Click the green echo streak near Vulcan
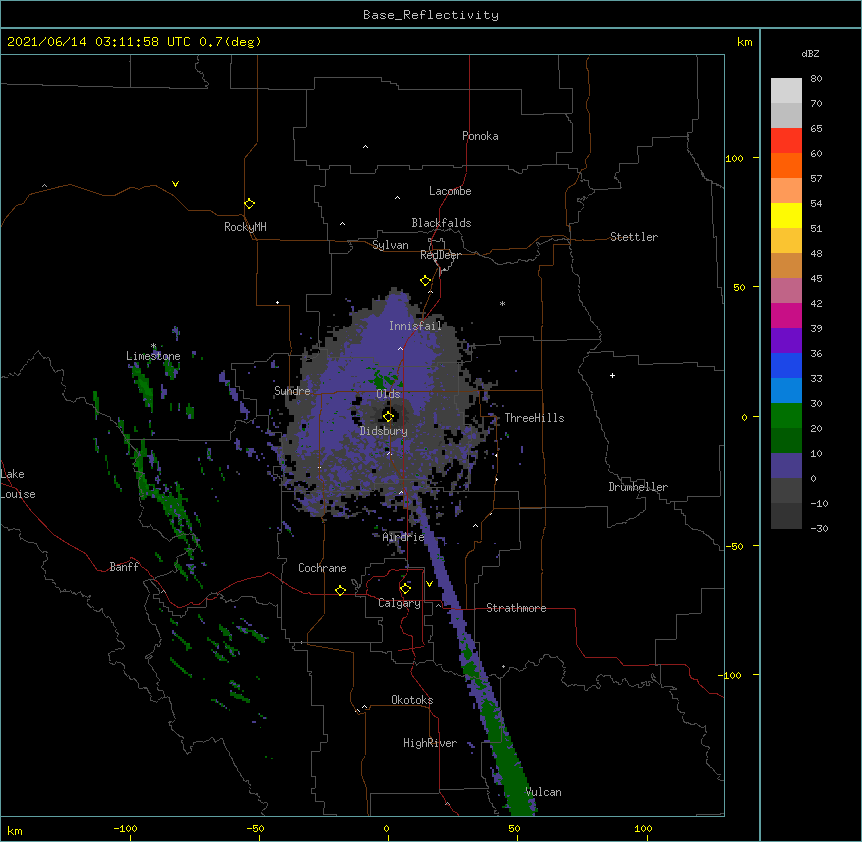This screenshot has width=862, height=842. point(511,769)
